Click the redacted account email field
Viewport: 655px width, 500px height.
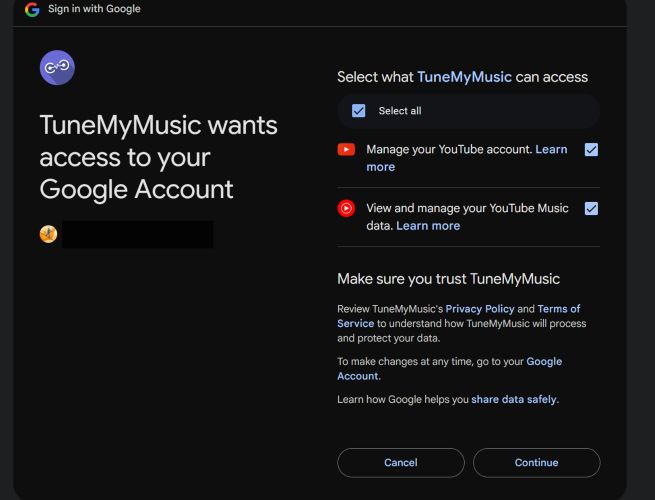[x=137, y=234]
